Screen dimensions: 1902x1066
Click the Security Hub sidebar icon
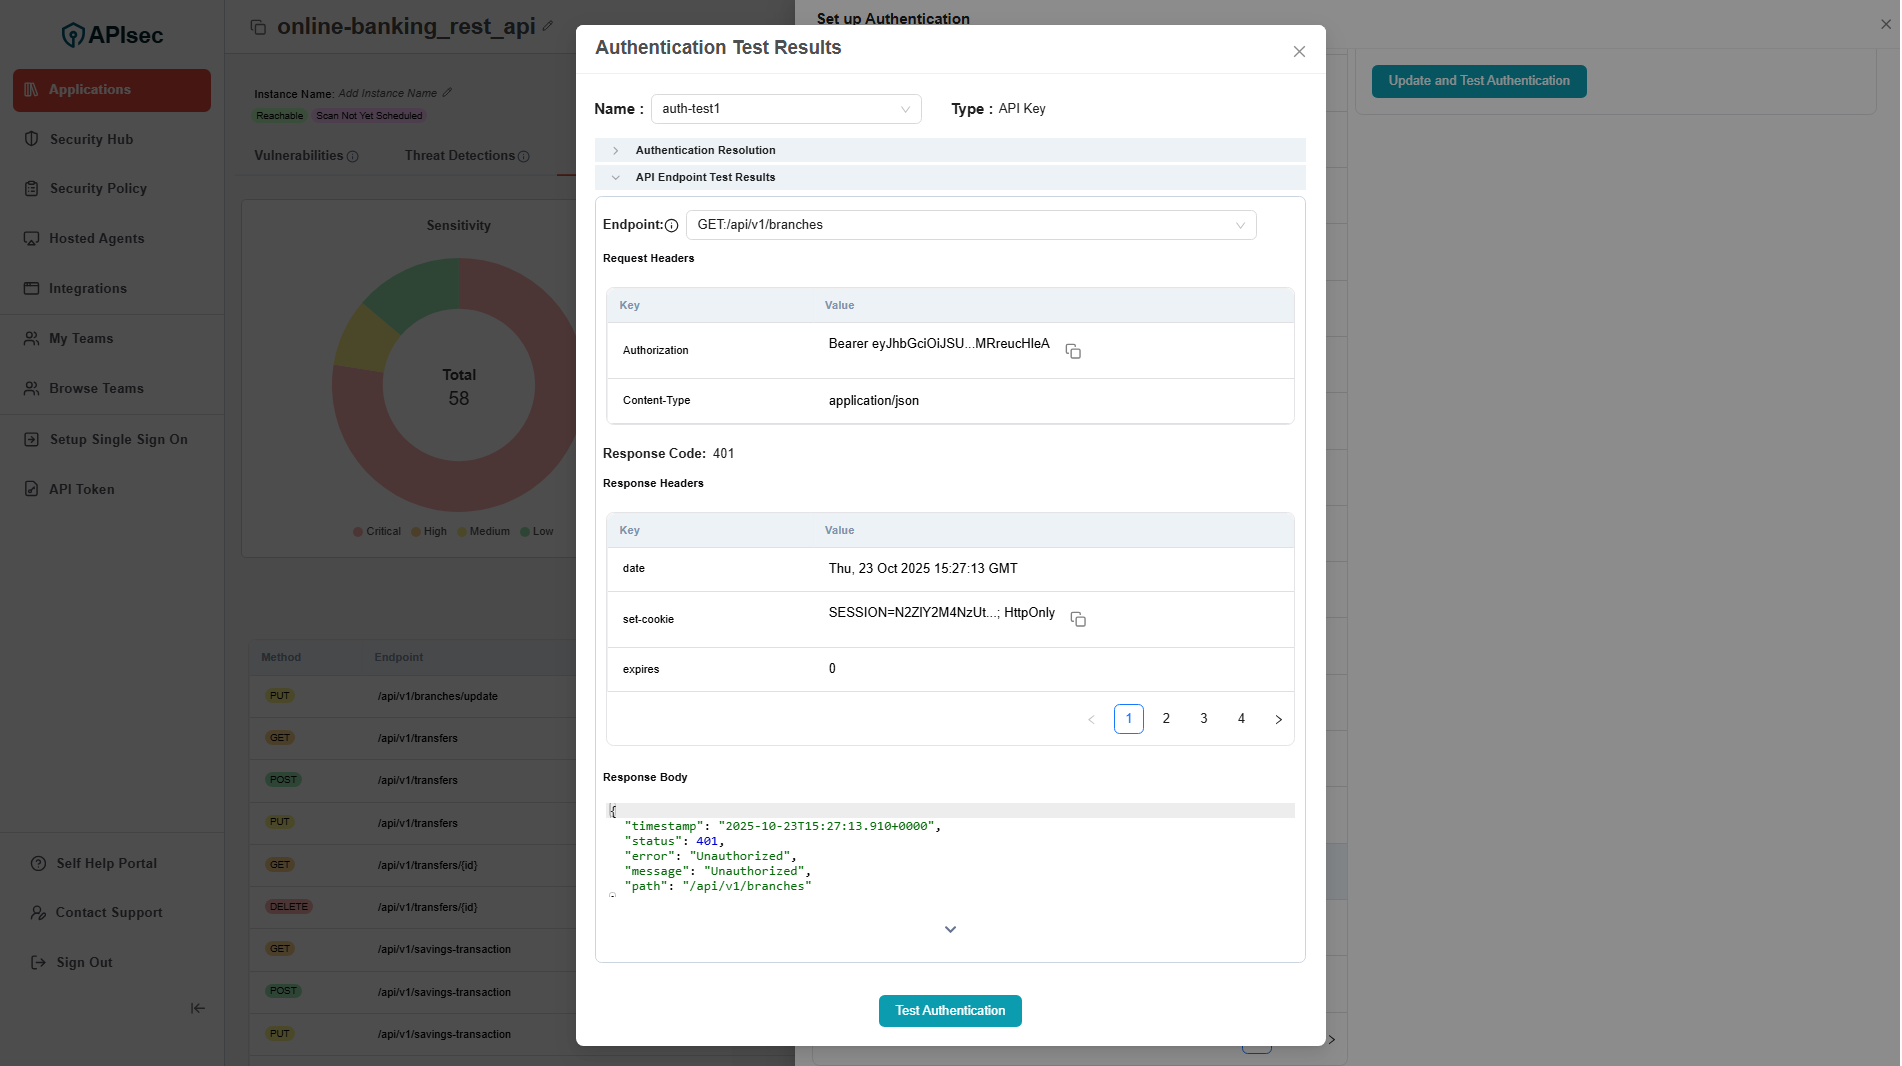pos(32,139)
